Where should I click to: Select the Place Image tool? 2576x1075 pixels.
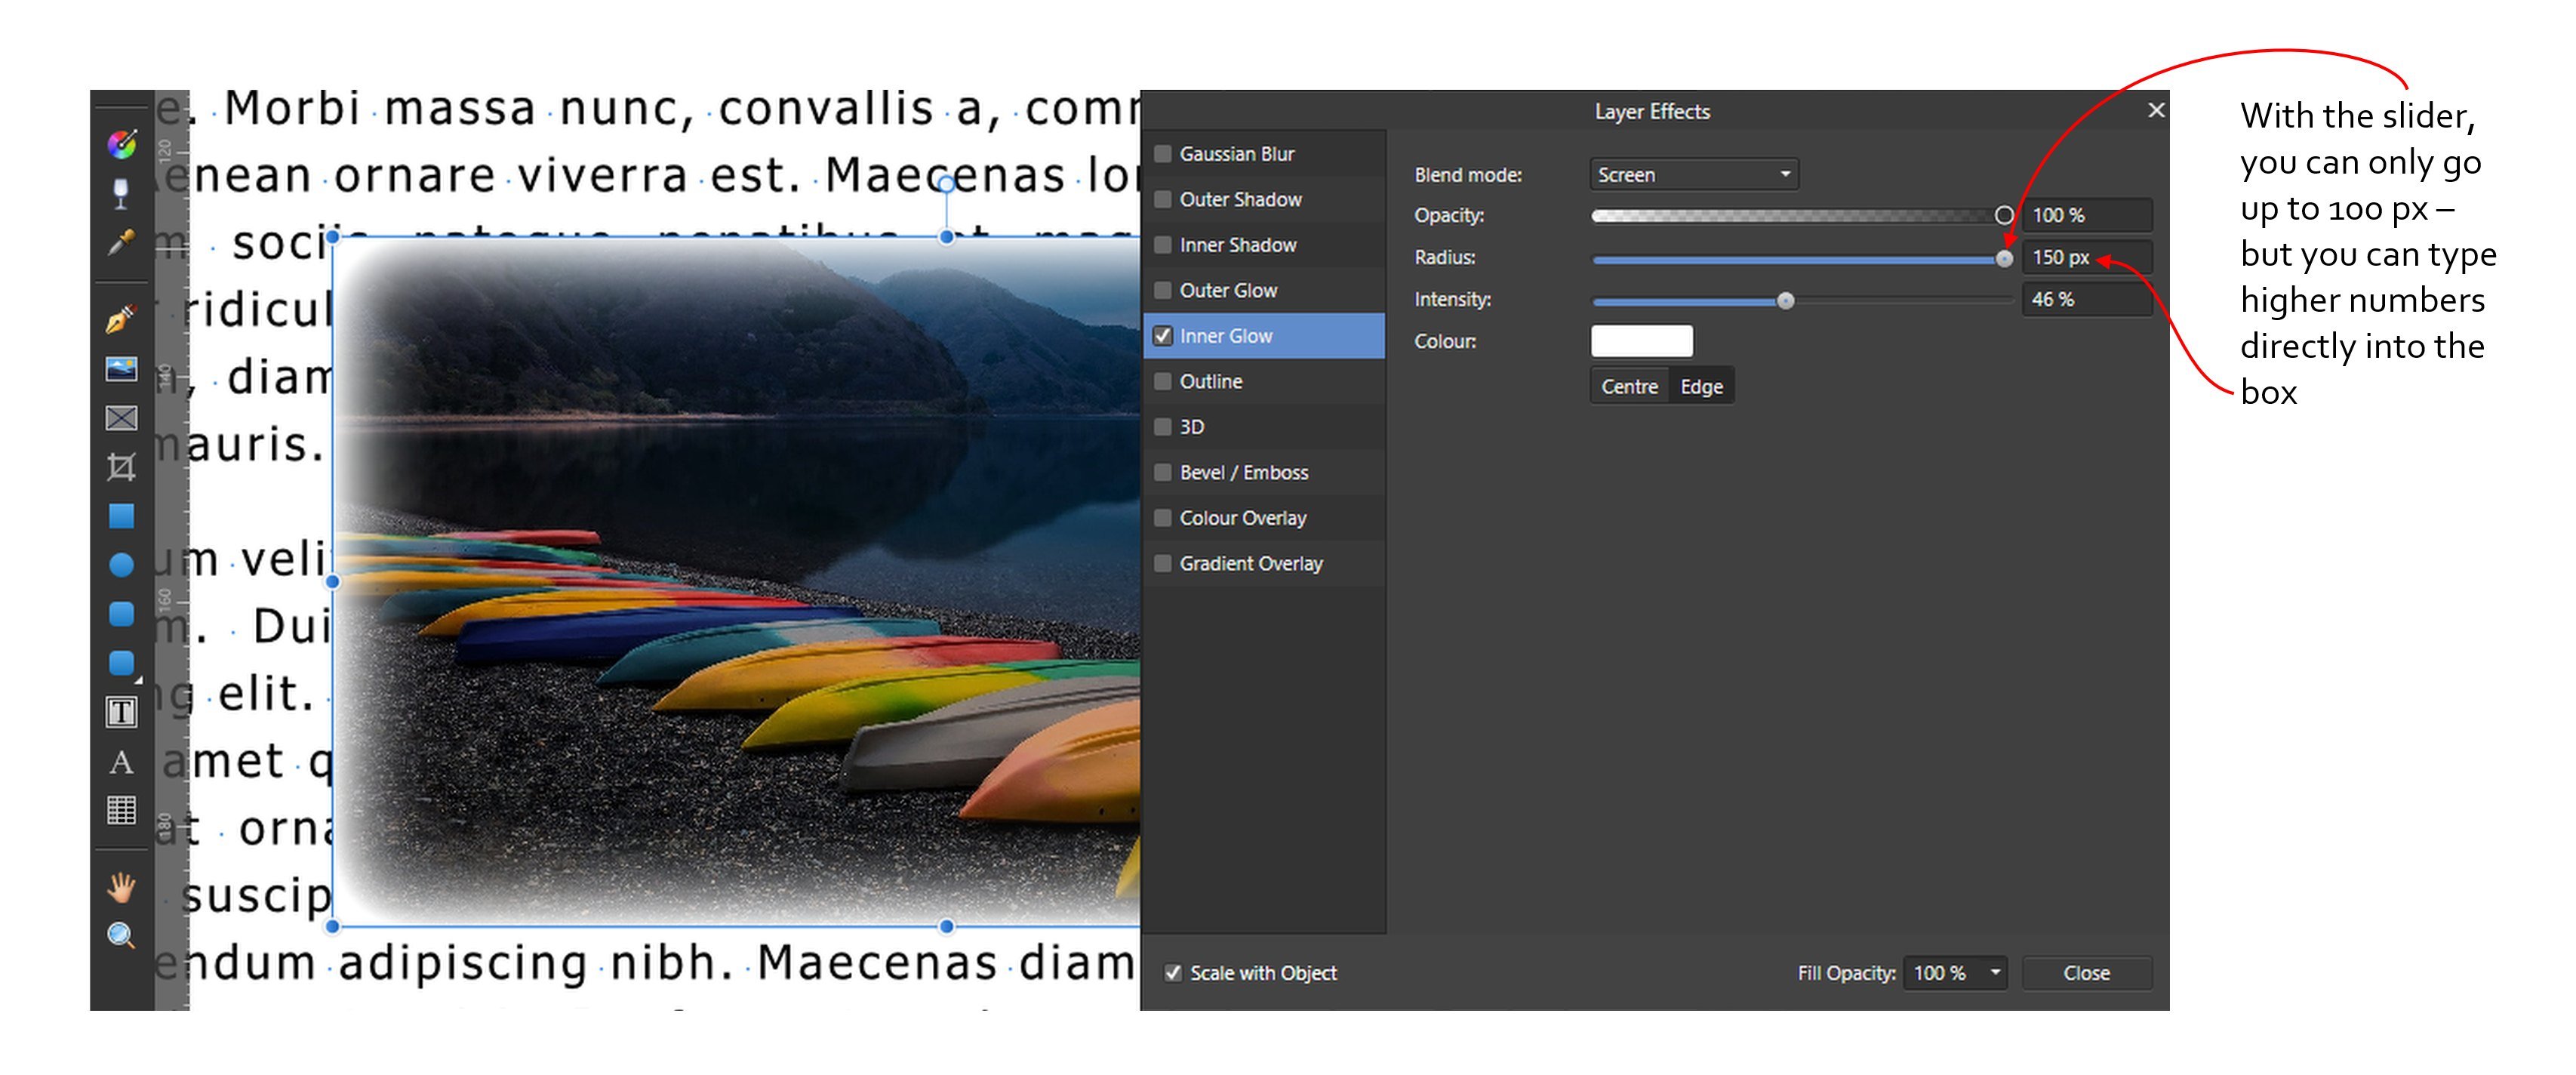[121, 369]
